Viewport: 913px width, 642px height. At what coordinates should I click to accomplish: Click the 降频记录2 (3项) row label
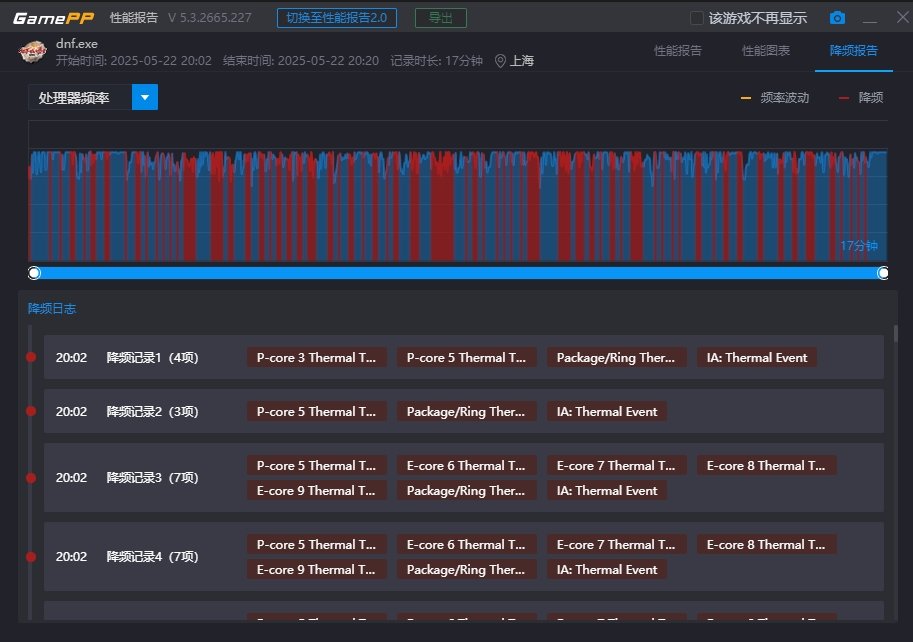tap(153, 412)
